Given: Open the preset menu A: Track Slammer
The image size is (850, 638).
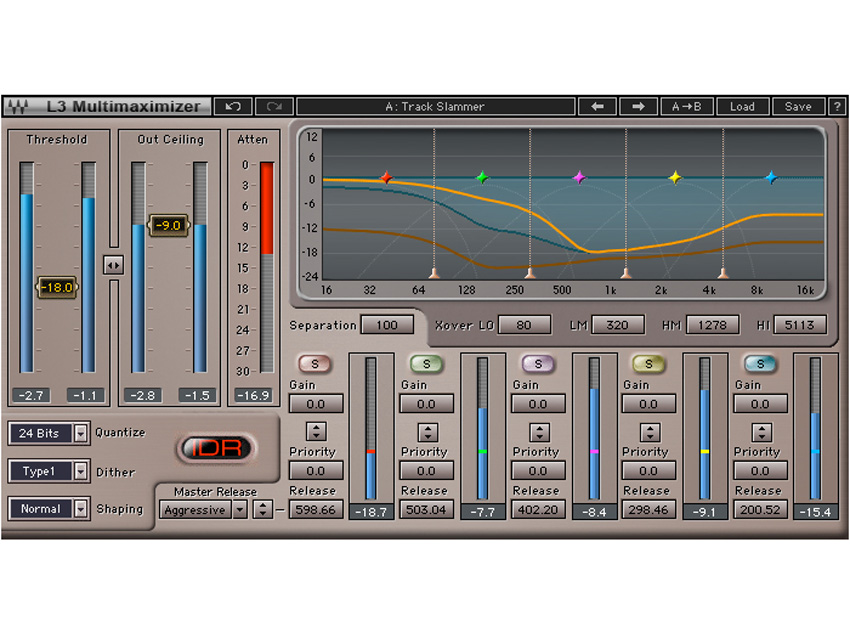Looking at the screenshot, I should coord(435,106).
